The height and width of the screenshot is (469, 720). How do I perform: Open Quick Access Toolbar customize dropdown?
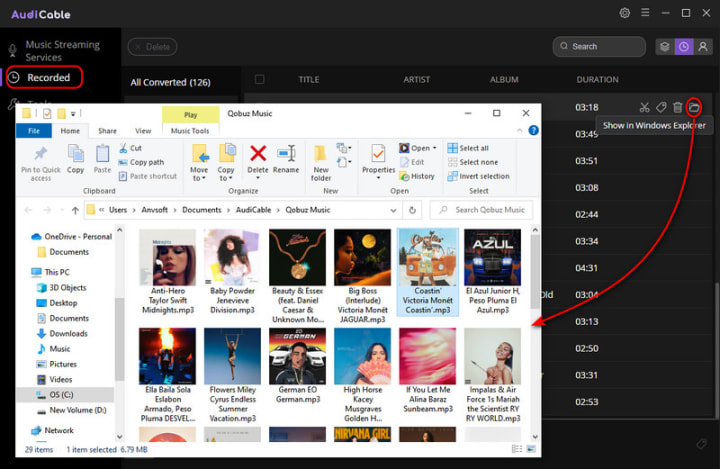(73, 113)
